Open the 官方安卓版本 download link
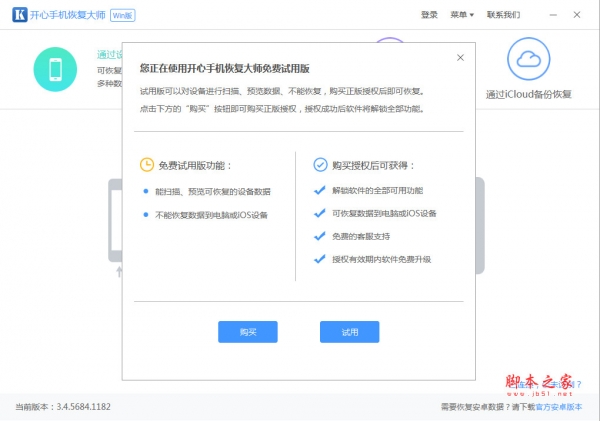 (559, 407)
